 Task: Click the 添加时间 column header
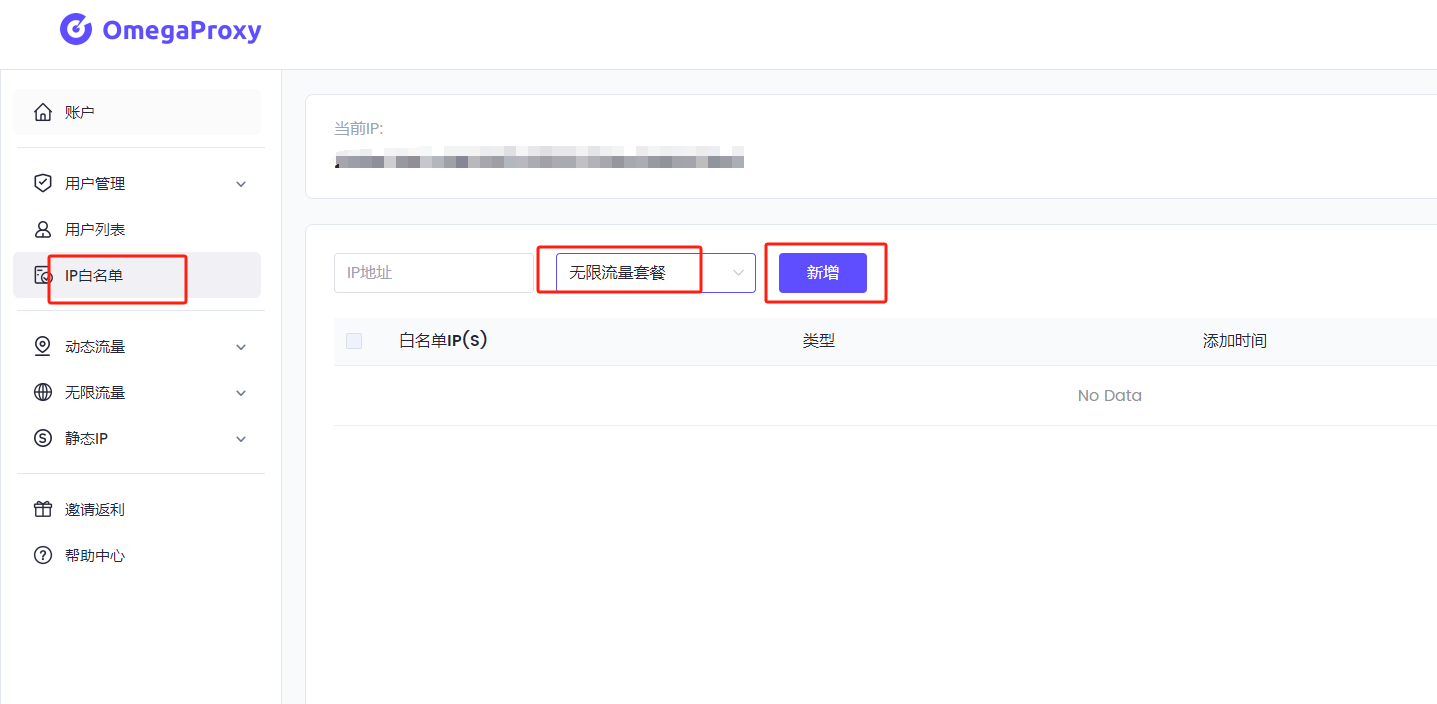[1235, 341]
